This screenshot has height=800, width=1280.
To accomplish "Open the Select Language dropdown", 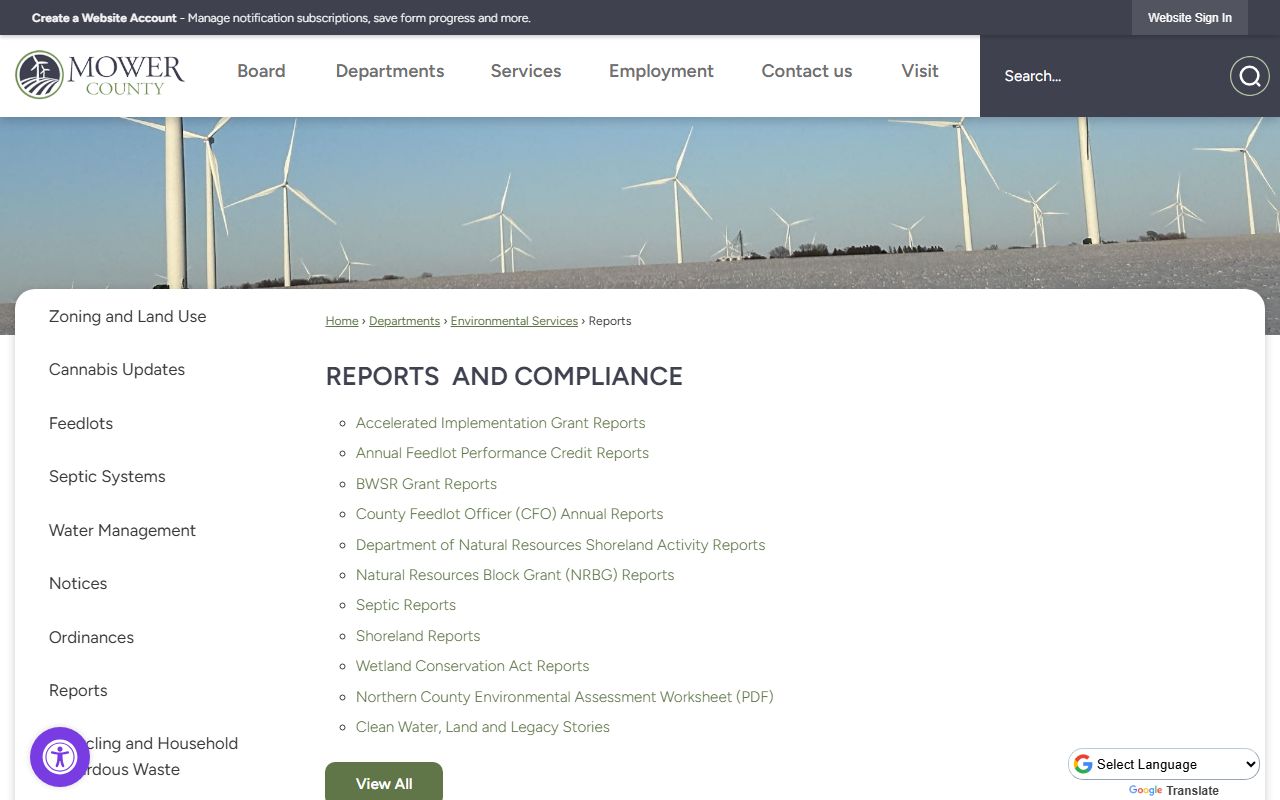I will [x=1164, y=764].
